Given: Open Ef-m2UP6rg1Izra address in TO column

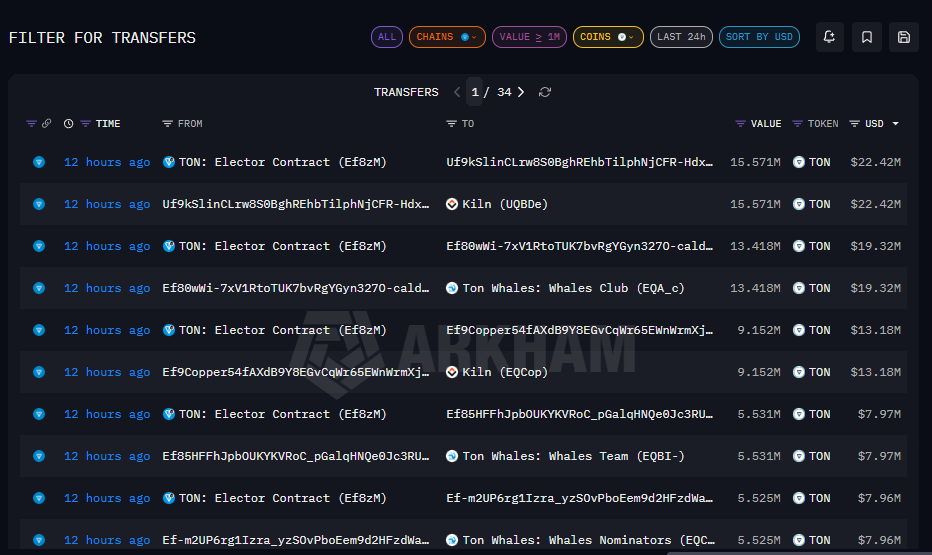Looking at the screenshot, I should [580, 499].
